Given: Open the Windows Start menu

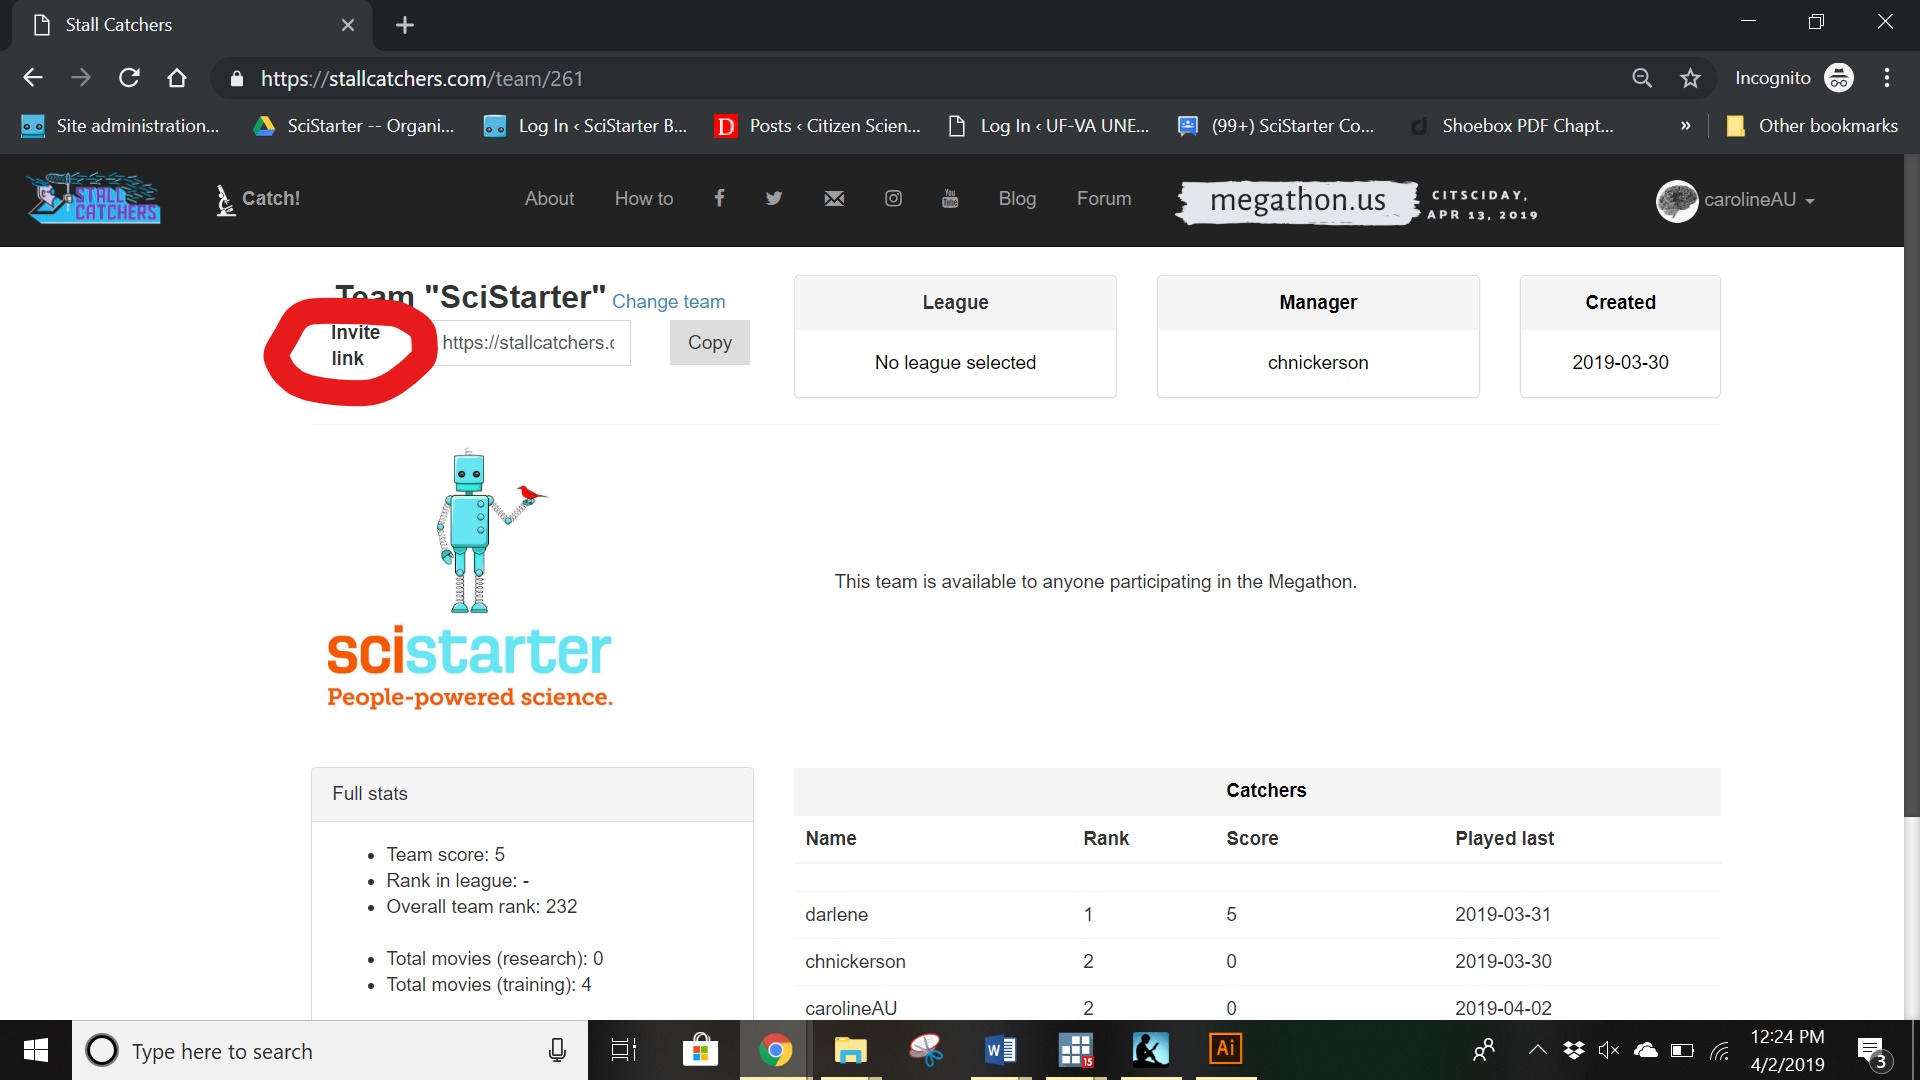Looking at the screenshot, I should point(36,1050).
